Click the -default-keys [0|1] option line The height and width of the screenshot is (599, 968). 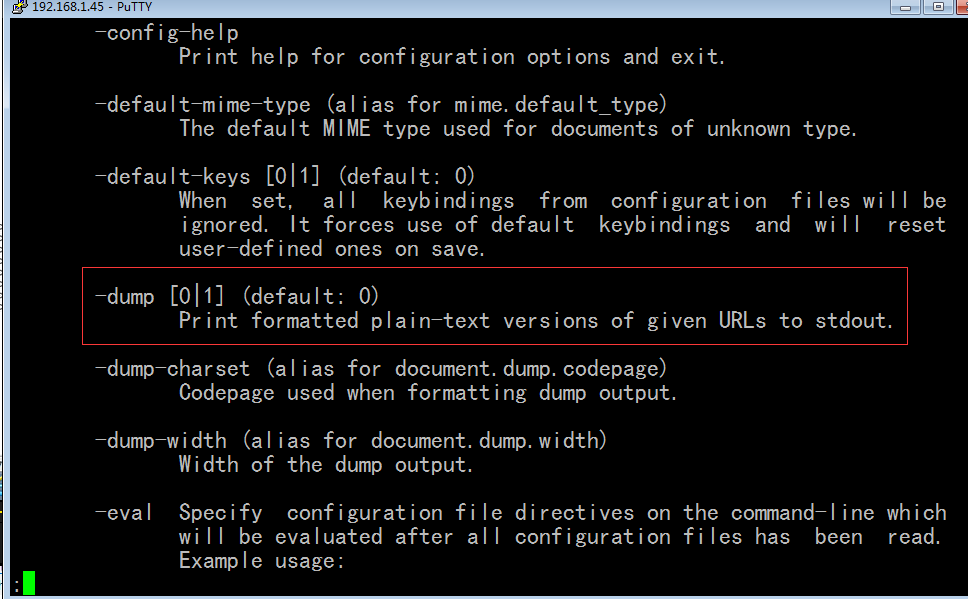pyautogui.click(x=285, y=177)
